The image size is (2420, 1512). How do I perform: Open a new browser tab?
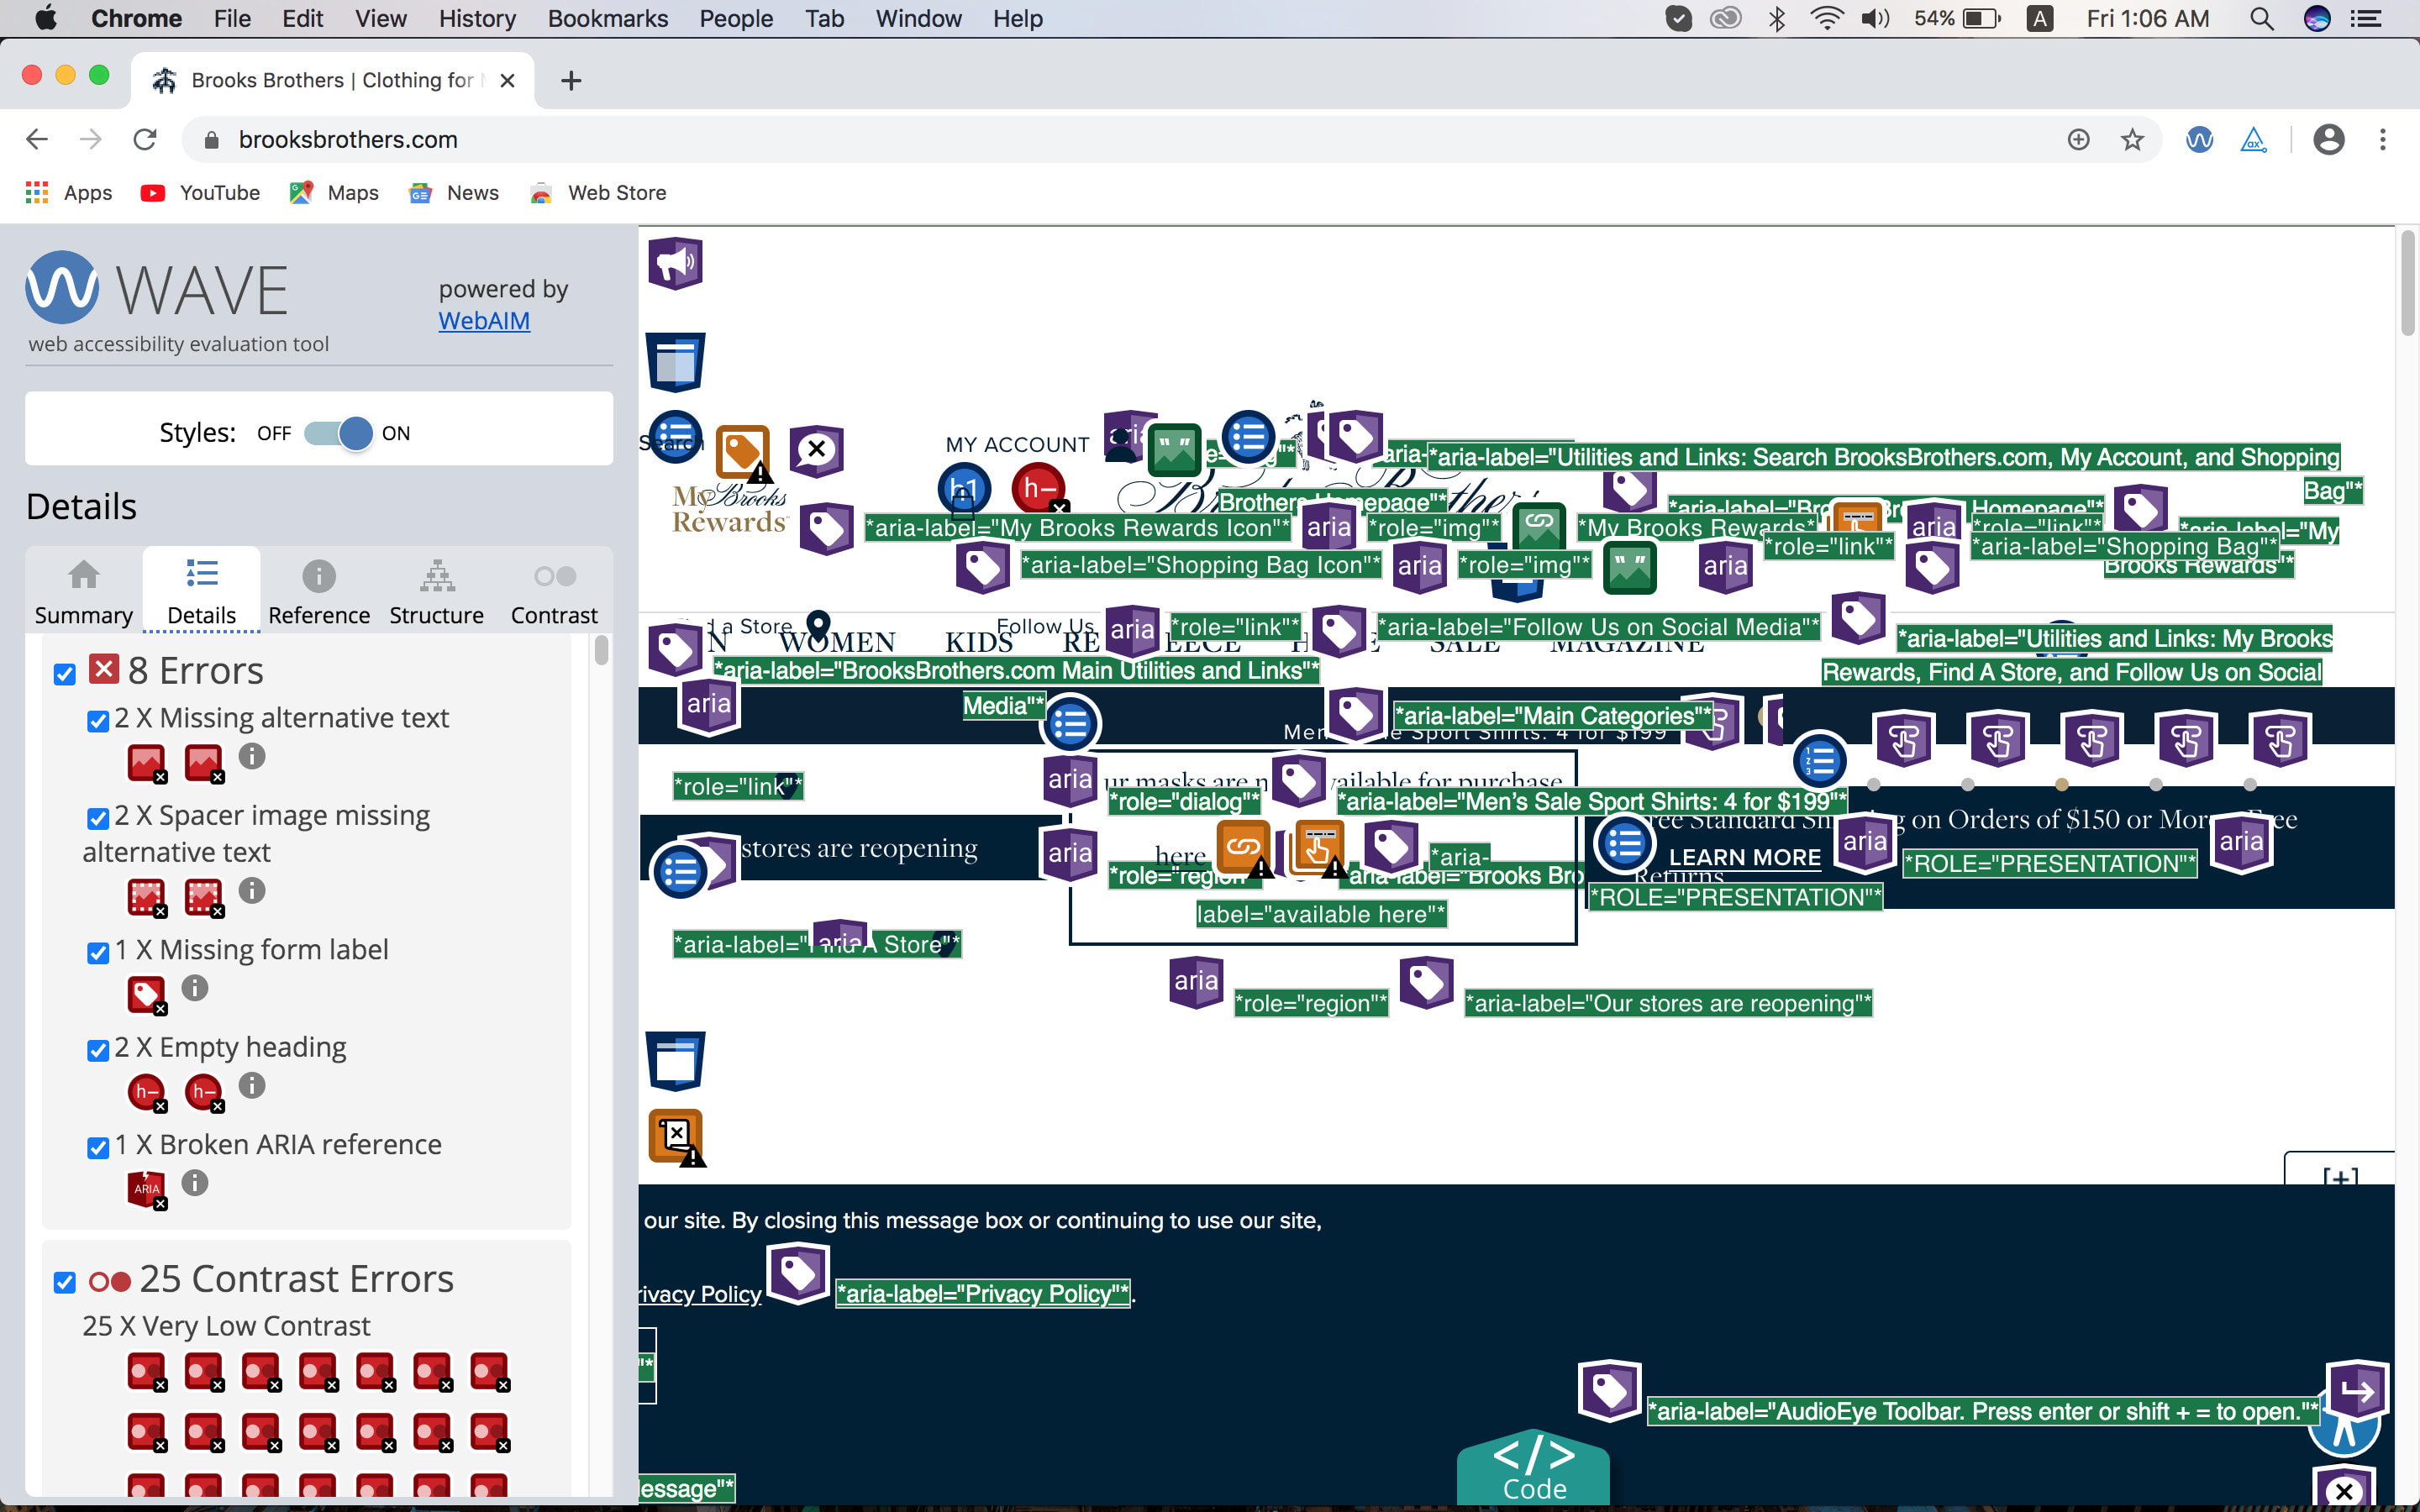pyautogui.click(x=571, y=80)
